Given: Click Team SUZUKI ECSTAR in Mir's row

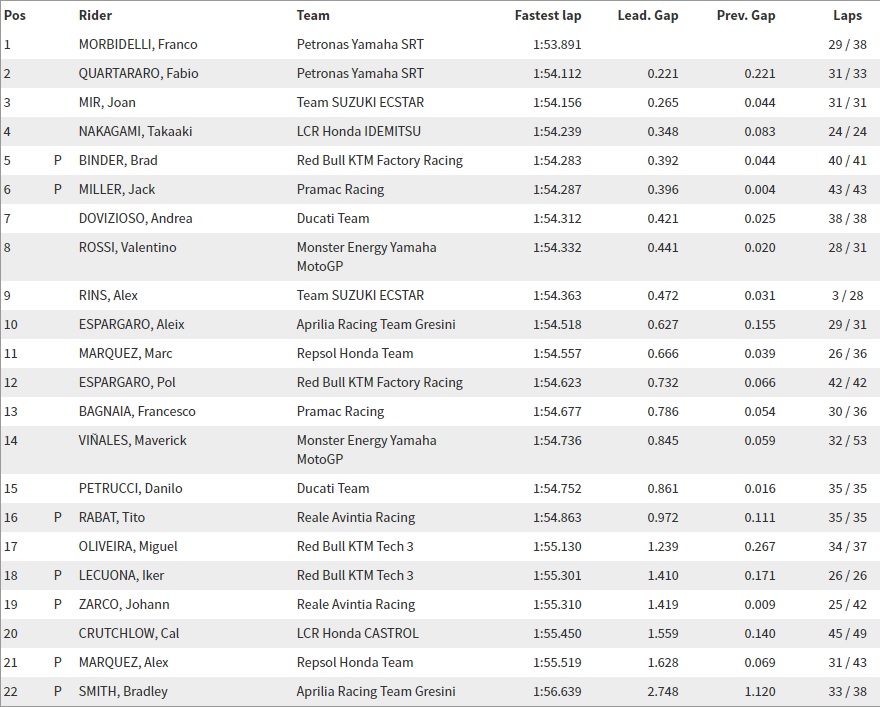Looking at the screenshot, I should (x=360, y=102).
